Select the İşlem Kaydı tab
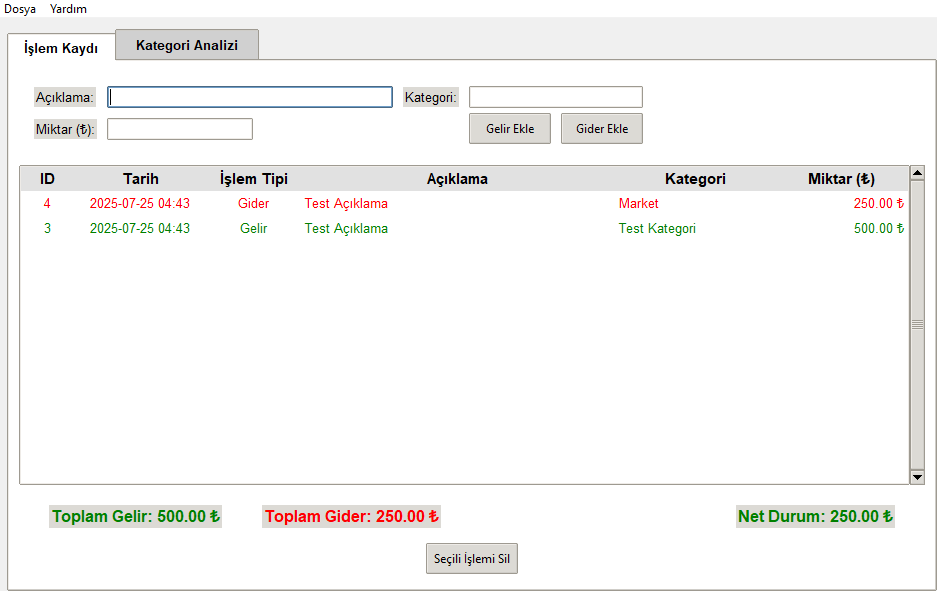 click(61, 48)
